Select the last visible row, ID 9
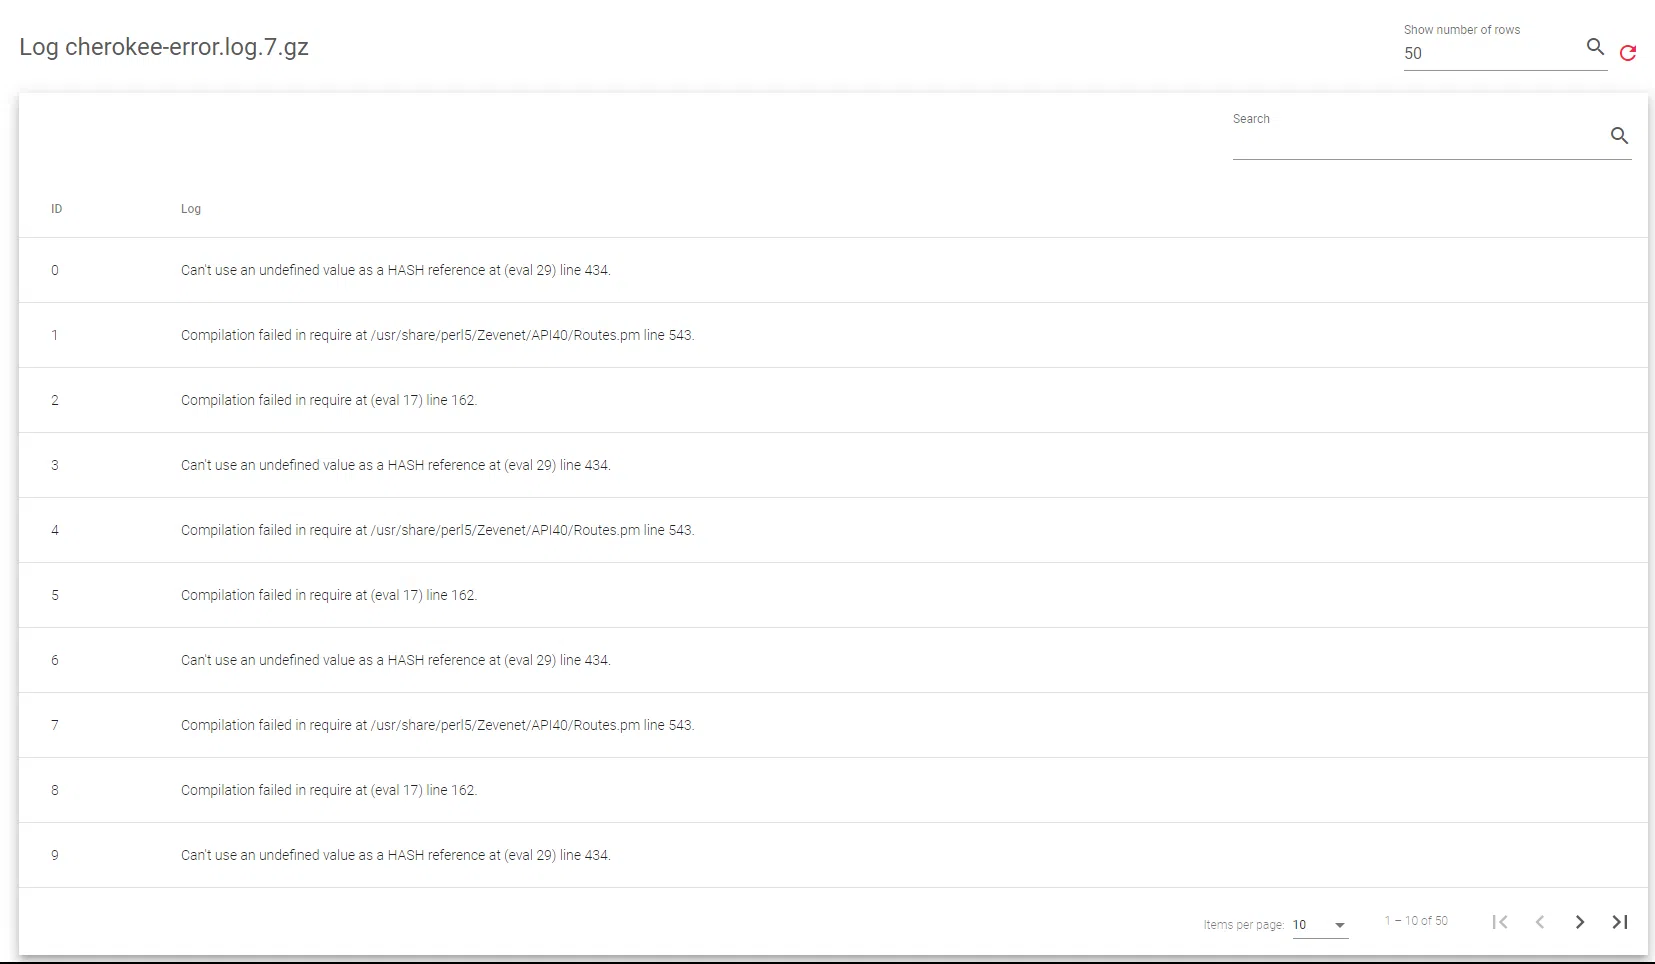This screenshot has width=1655, height=964. (395, 855)
